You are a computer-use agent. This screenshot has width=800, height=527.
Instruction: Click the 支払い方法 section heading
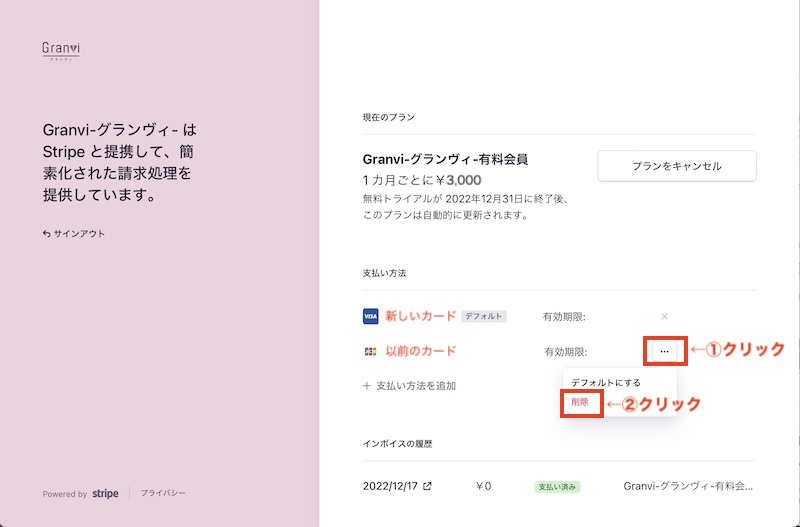point(385,273)
